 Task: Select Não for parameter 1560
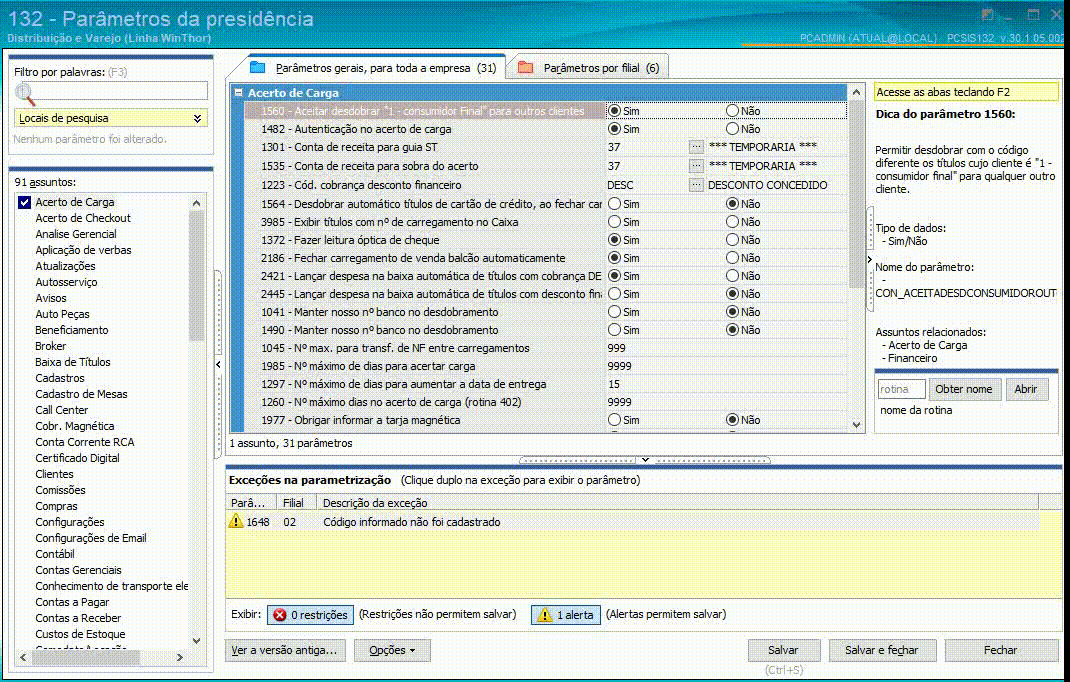732,111
